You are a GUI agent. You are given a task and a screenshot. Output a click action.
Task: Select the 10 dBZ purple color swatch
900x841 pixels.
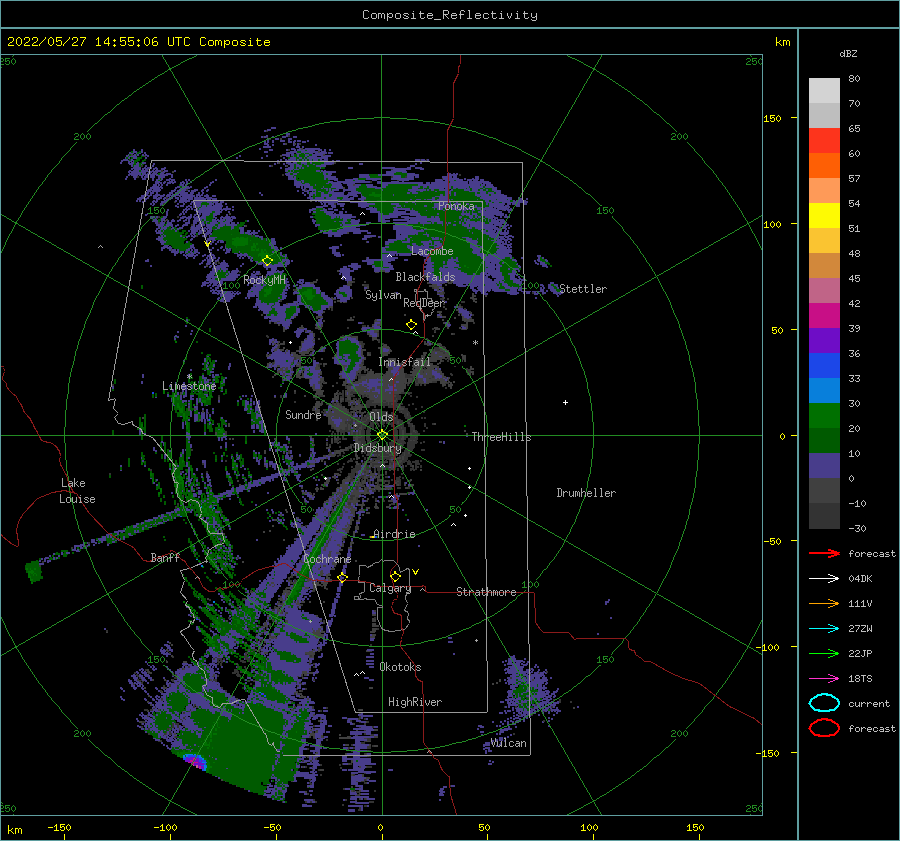[x=824, y=465]
